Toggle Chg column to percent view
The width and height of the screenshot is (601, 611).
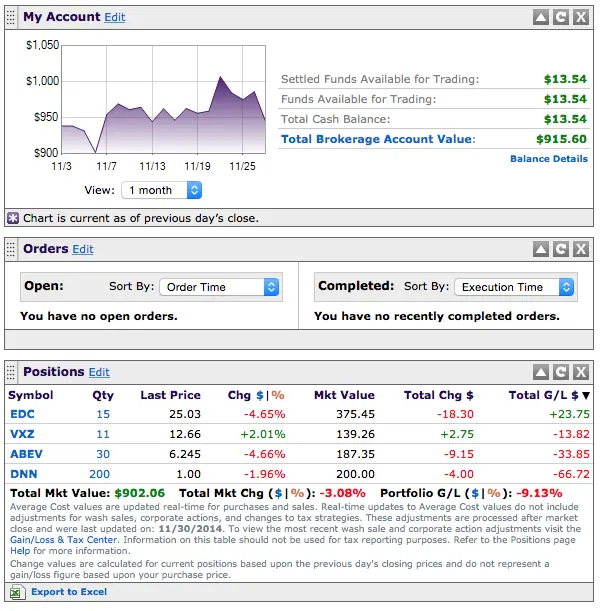point(278,395)
